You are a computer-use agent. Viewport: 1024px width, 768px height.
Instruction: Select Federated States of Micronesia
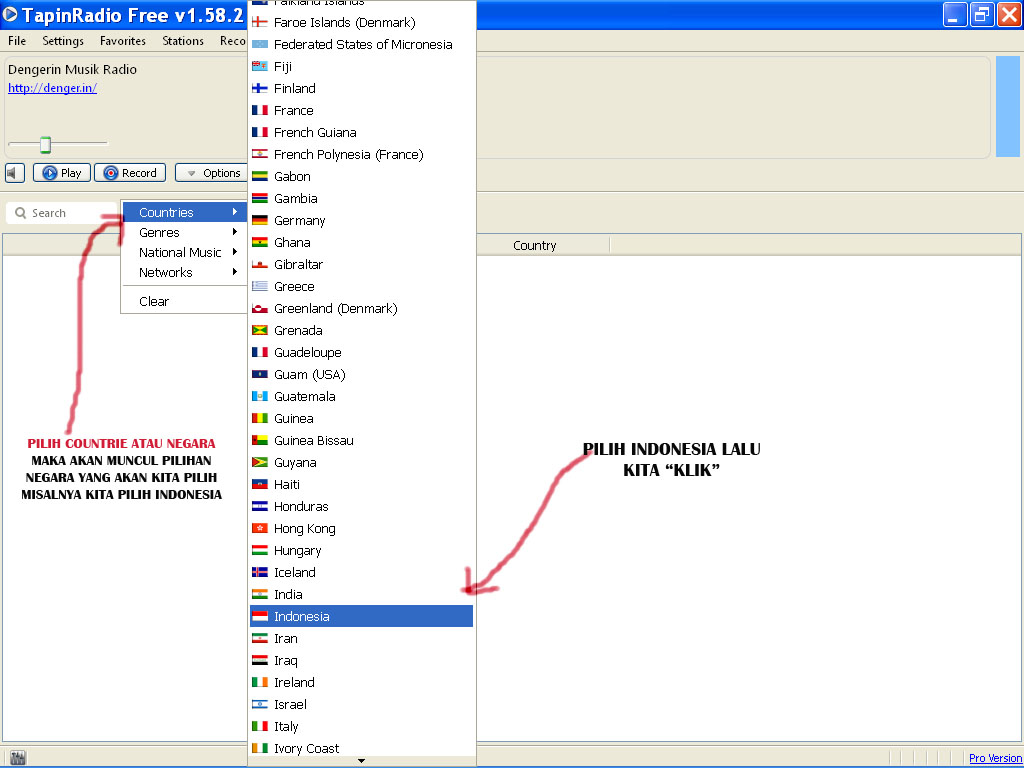(361, 44)
